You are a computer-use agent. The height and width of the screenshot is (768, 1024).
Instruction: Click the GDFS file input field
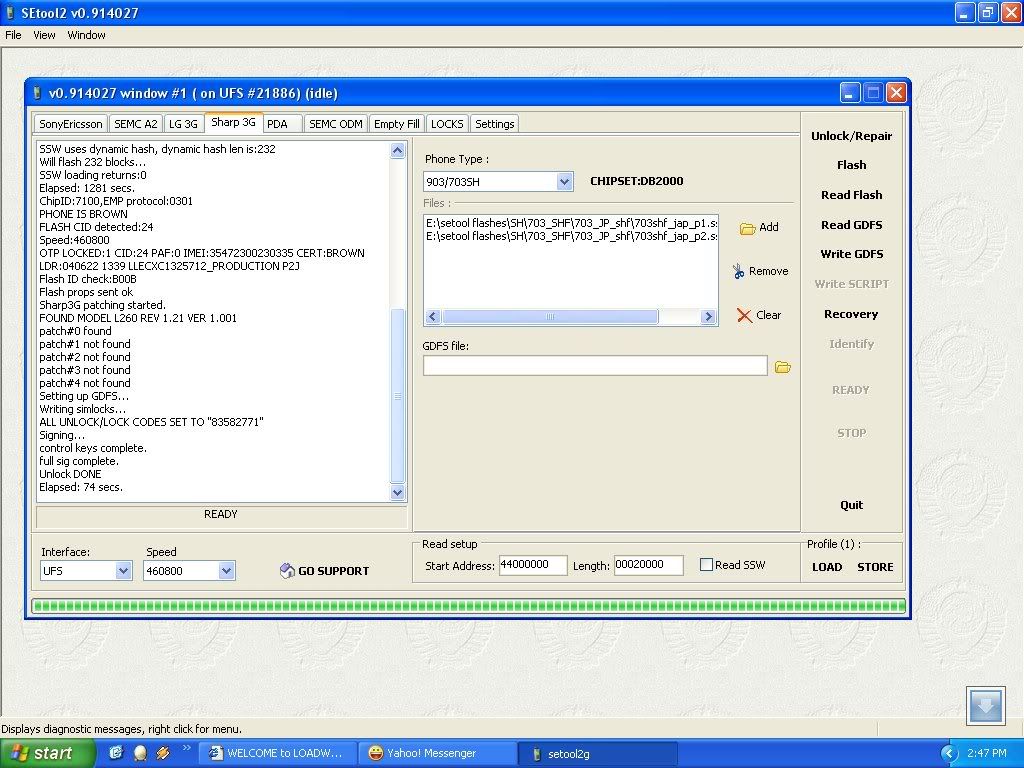click(595, 366)
